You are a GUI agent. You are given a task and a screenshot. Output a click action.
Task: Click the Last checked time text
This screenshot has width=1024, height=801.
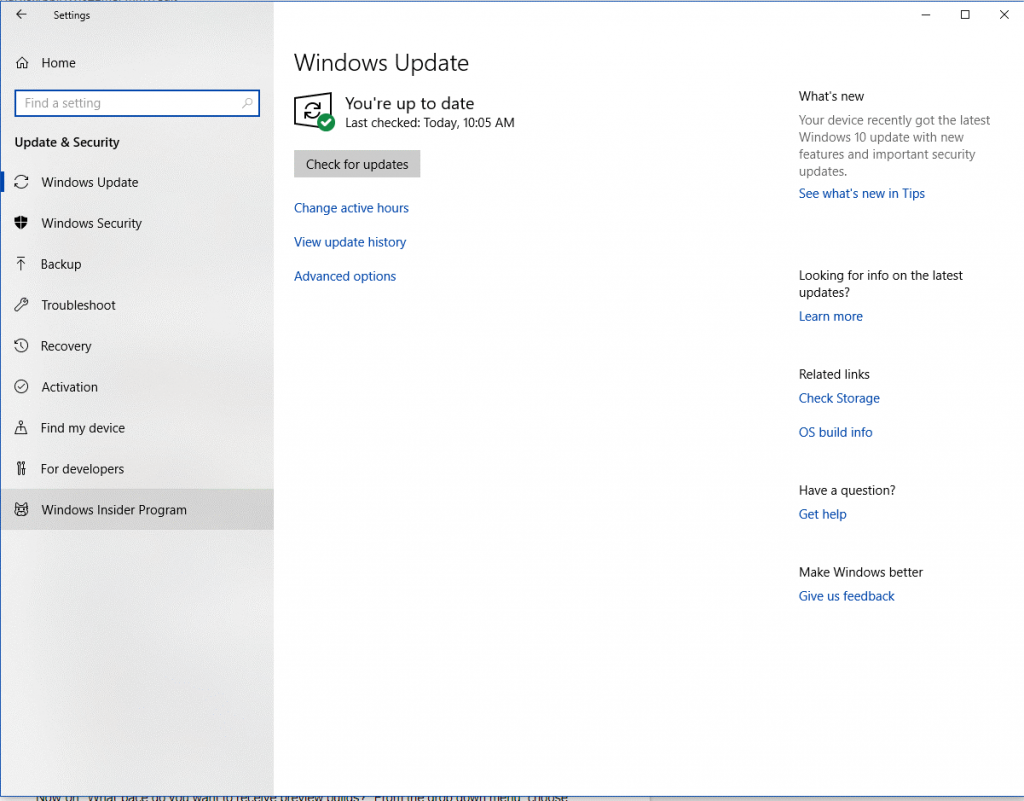point(430,123)
